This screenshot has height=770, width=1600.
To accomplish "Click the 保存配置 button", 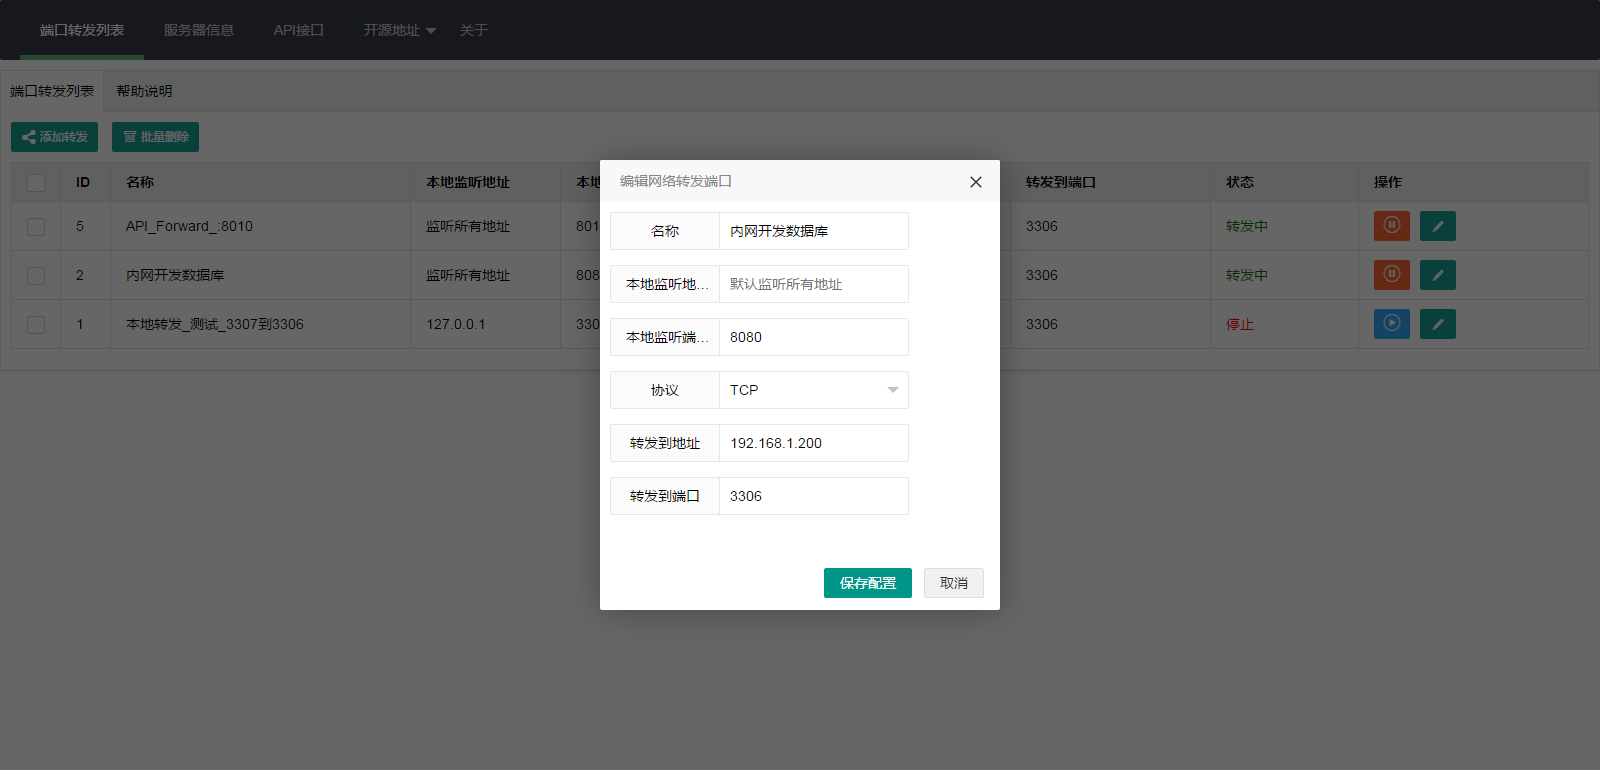I will tap(867, 583).
